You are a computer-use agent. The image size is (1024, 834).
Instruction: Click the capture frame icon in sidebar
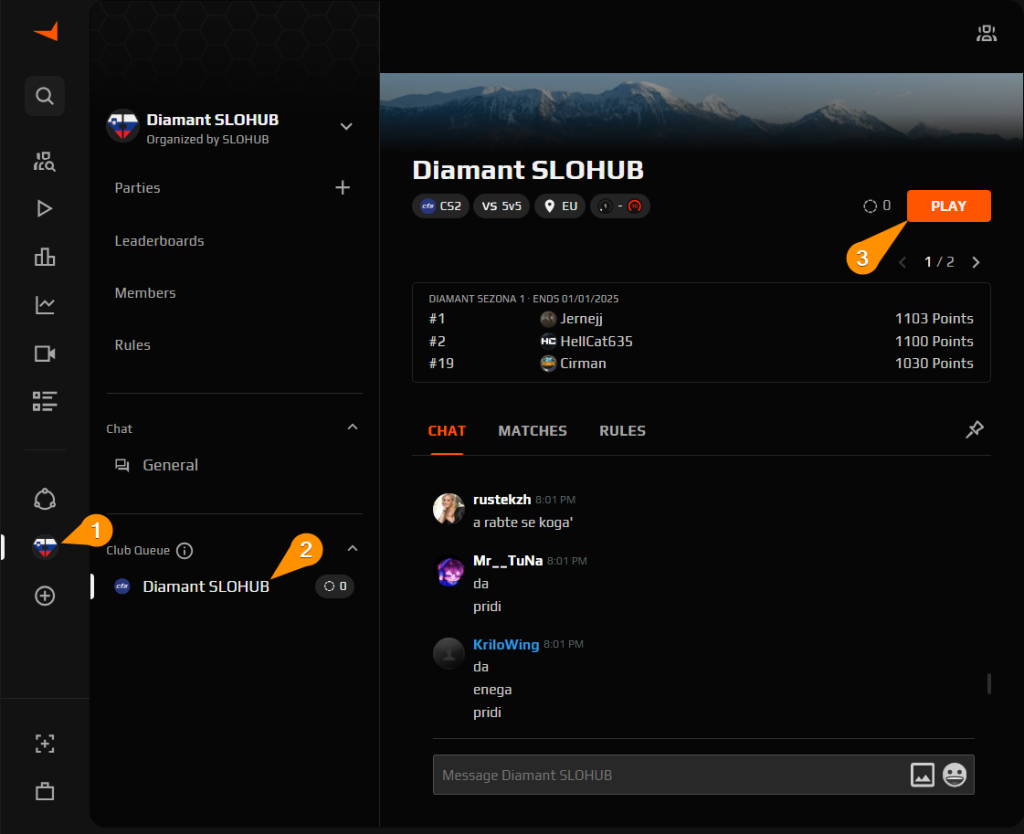point(44,743)
